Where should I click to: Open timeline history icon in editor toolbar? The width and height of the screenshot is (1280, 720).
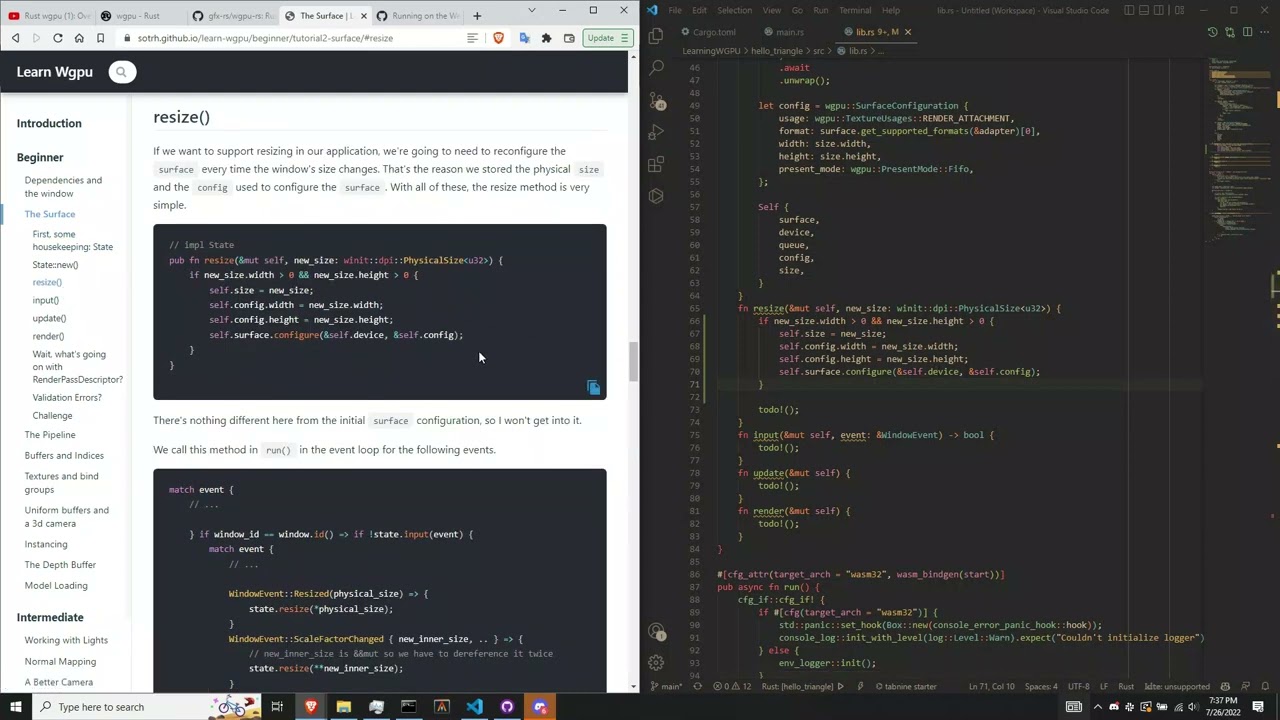(1212, 32)
